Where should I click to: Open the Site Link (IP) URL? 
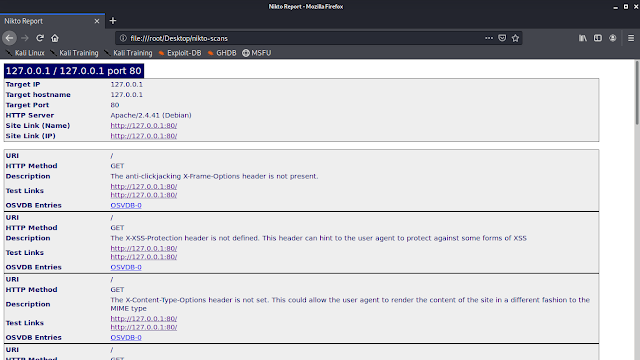tap(144, 136)
